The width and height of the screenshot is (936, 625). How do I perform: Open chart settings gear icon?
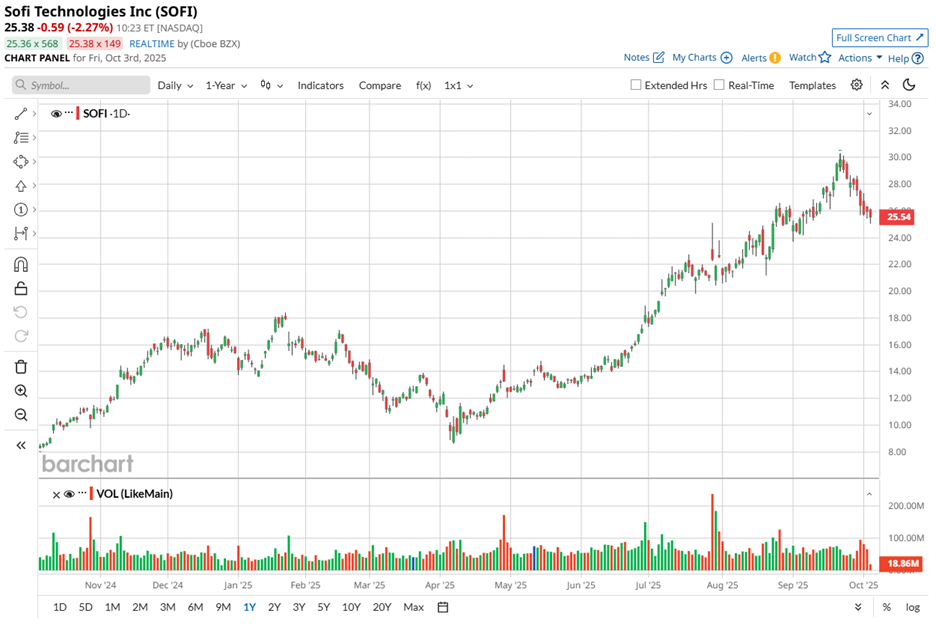pos(857,85)
